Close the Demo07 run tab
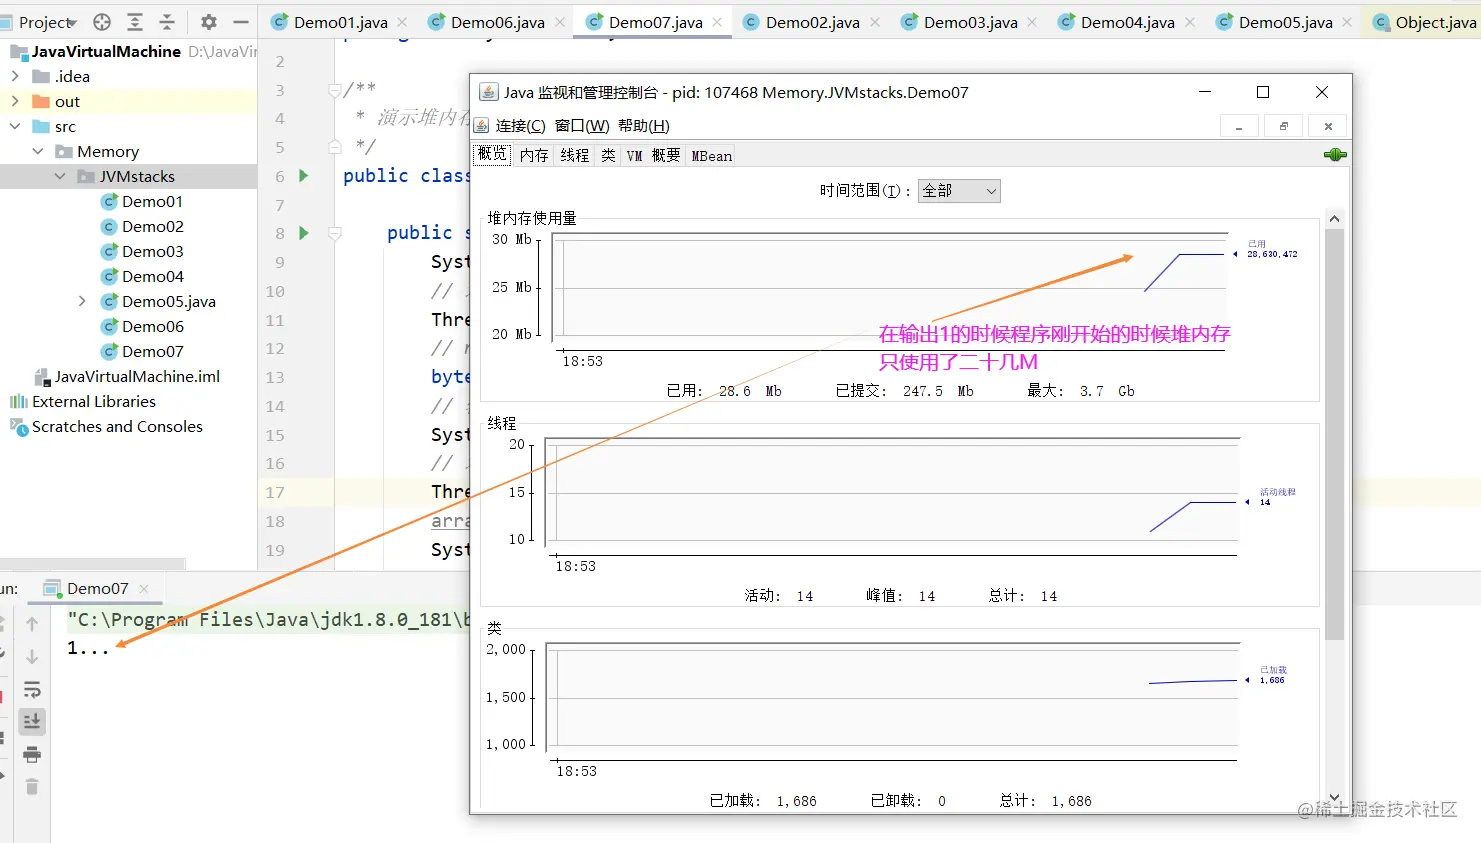 pyautogui.click(x=144, y=589)
